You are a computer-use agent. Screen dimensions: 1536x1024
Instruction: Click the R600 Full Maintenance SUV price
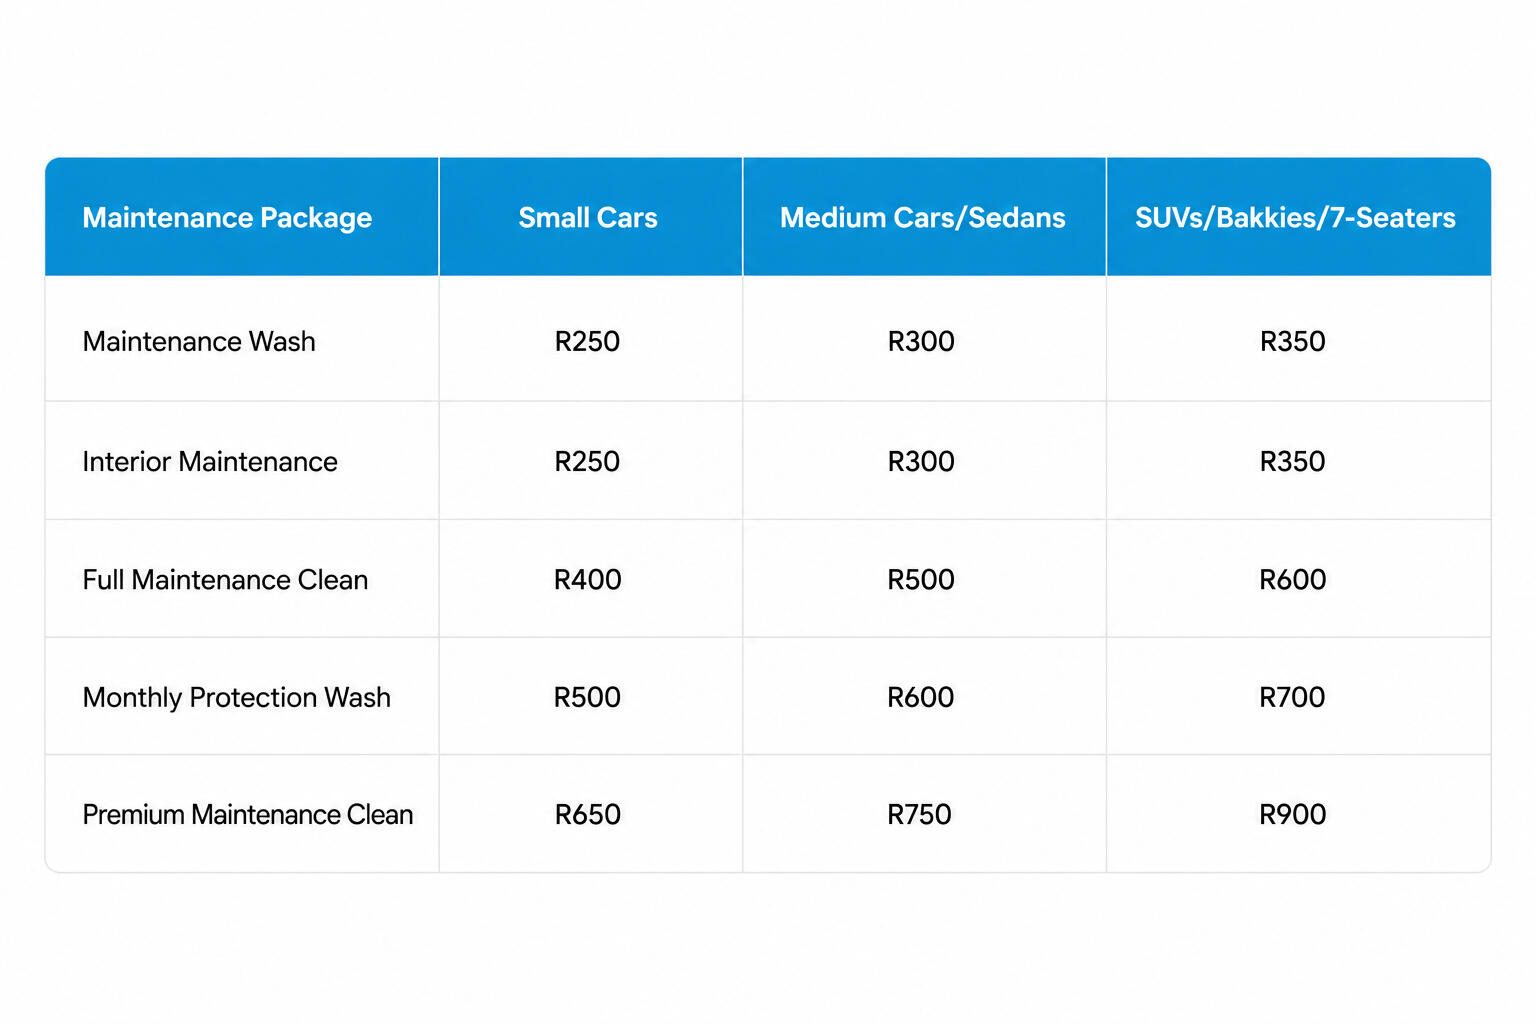1293,580
